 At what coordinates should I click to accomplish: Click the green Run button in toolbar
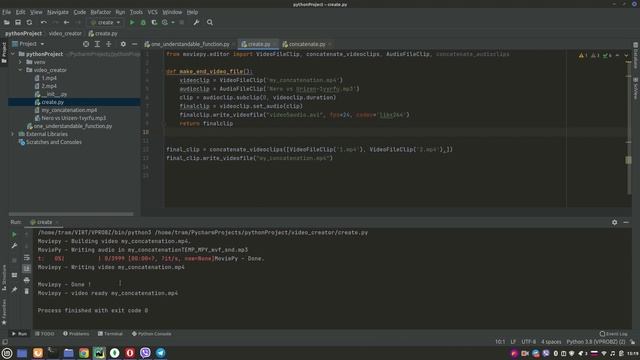tap(132, 22)
